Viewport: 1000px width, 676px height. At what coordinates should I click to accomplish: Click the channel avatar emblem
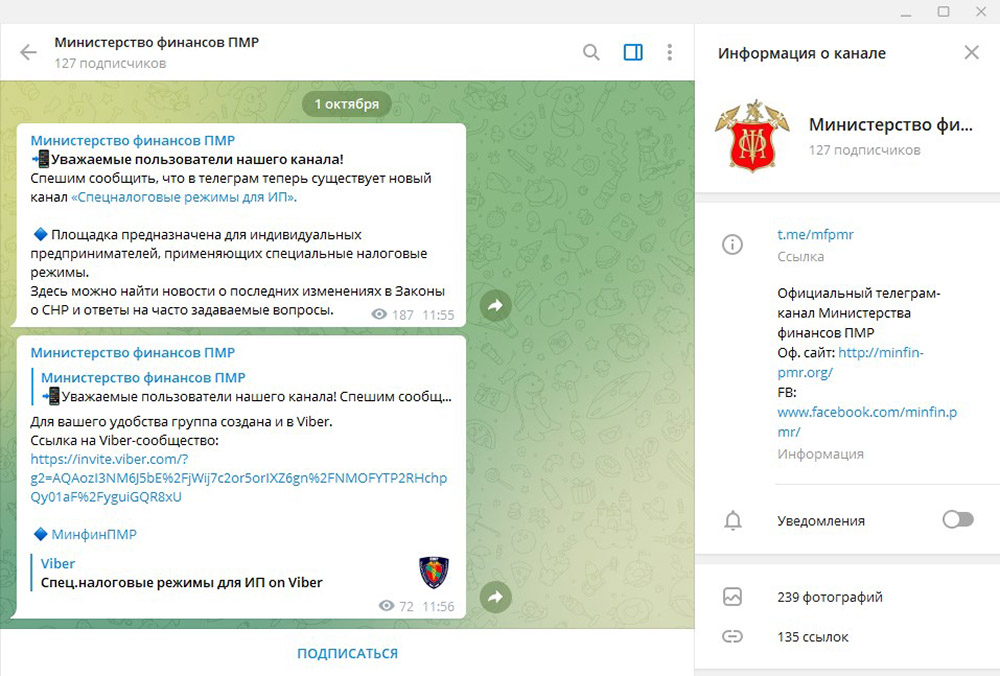click(753, 135)
